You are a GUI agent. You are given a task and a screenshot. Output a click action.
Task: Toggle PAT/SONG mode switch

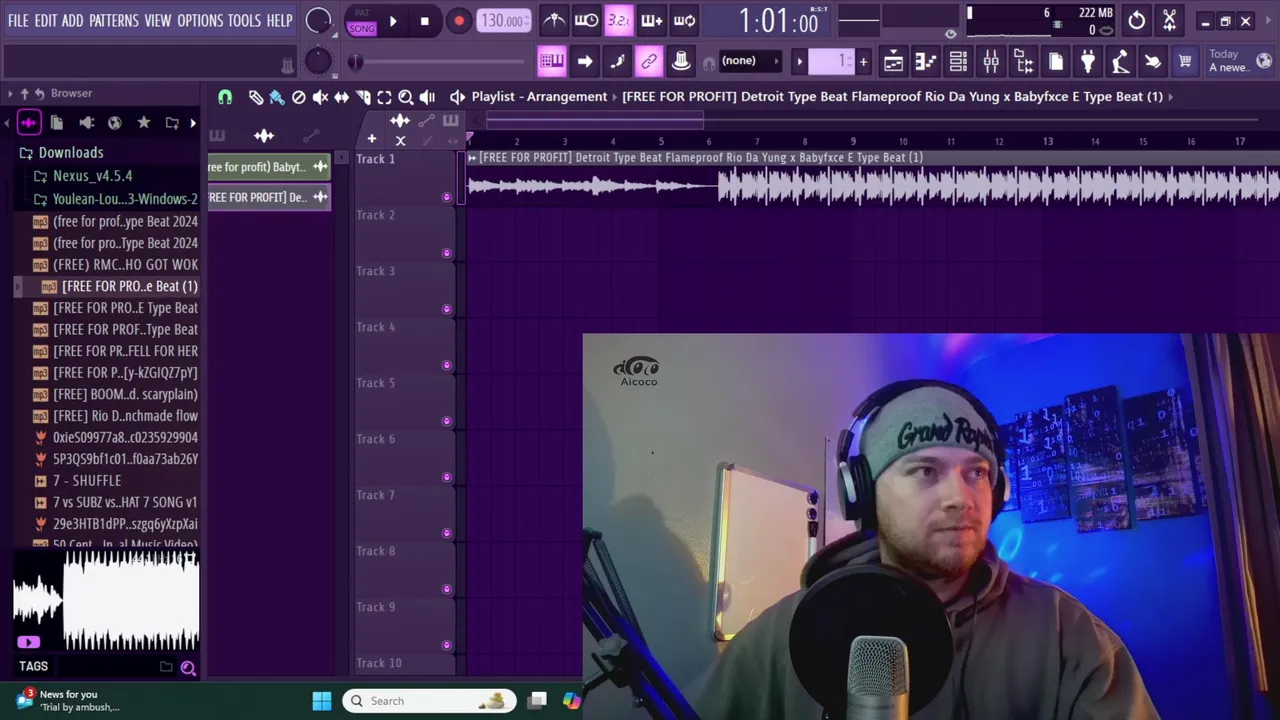[362, 21]
